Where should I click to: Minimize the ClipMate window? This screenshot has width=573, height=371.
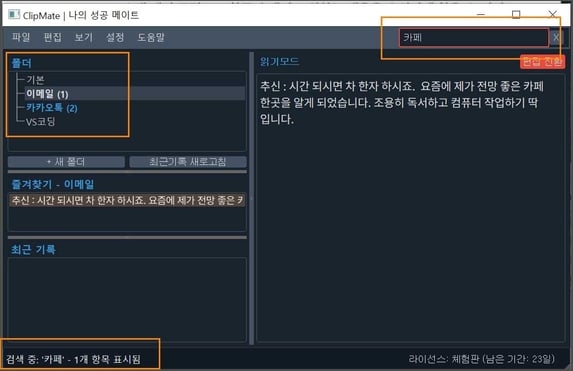(x=481, y=14)
